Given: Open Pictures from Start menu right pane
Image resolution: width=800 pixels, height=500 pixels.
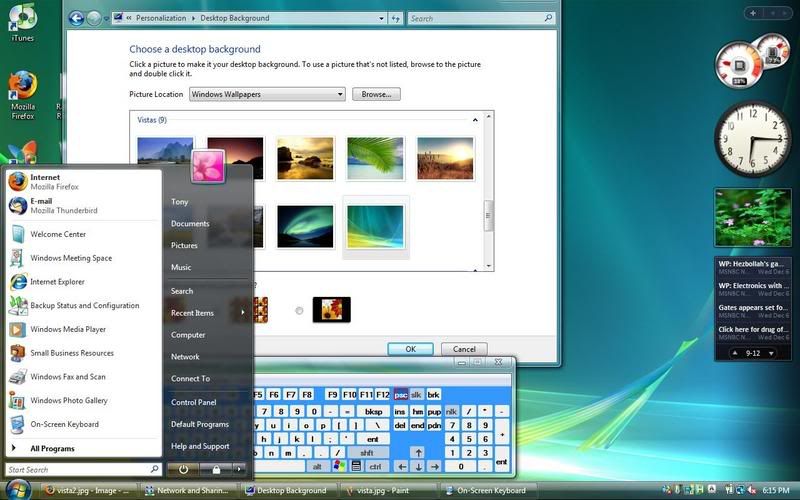Looking at the screenshot, I should [184, 245].
